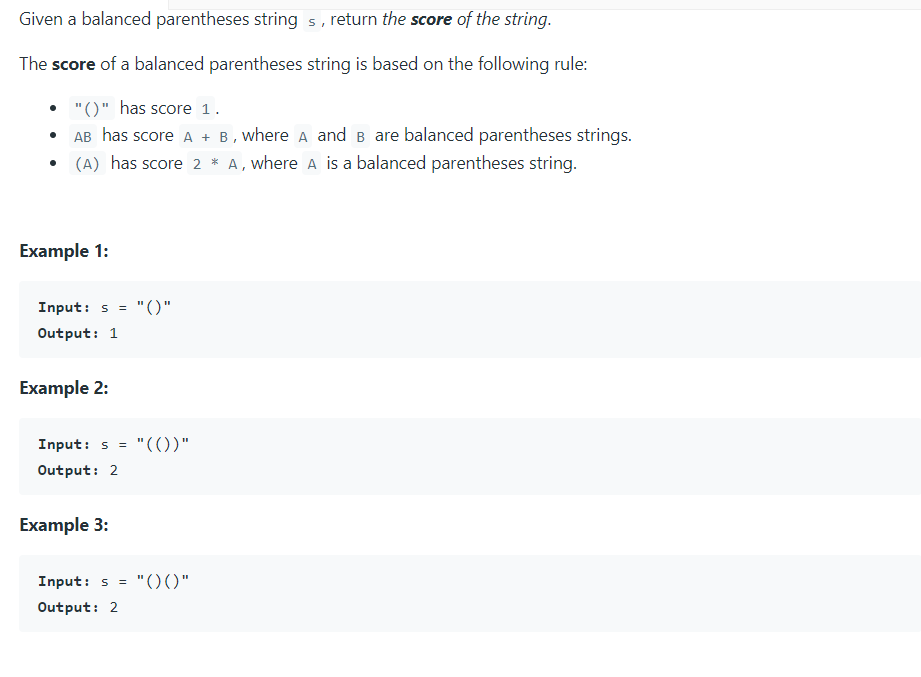This screenshot has width=921, height=677.
Task: Click the lone 'B' code snippet in second bullet
Action: 361,136
